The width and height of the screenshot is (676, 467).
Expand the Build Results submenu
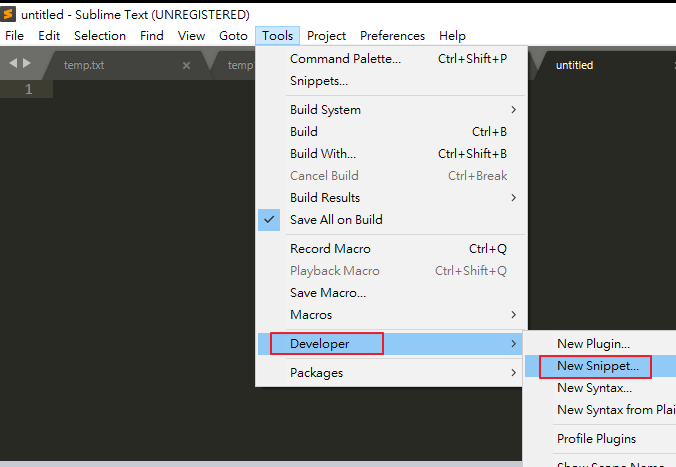[391, 197]
